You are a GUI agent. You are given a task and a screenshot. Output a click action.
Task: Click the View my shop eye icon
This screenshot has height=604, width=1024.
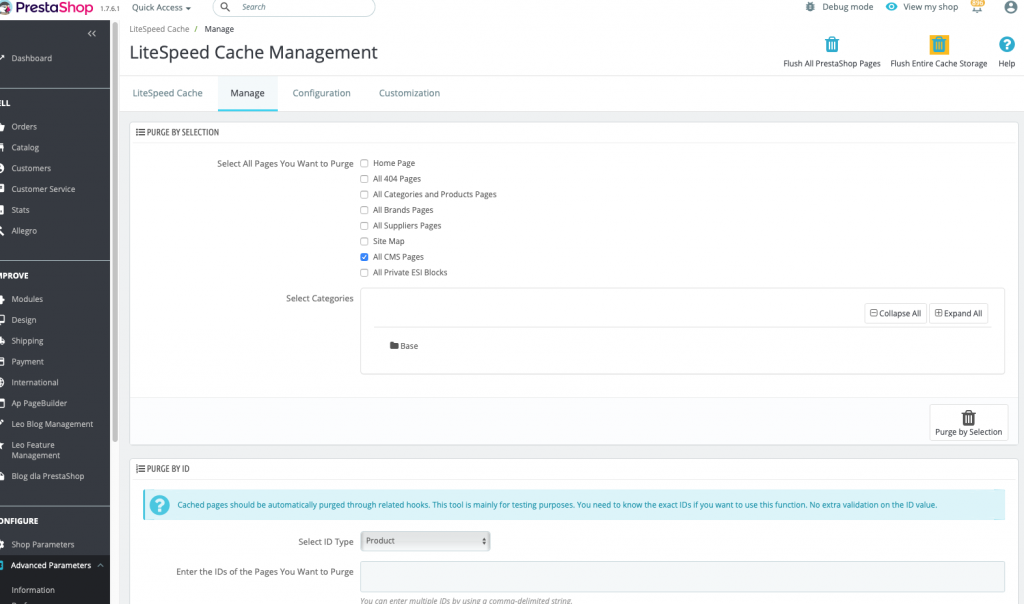pyautogui.click(x=891, y=7)
